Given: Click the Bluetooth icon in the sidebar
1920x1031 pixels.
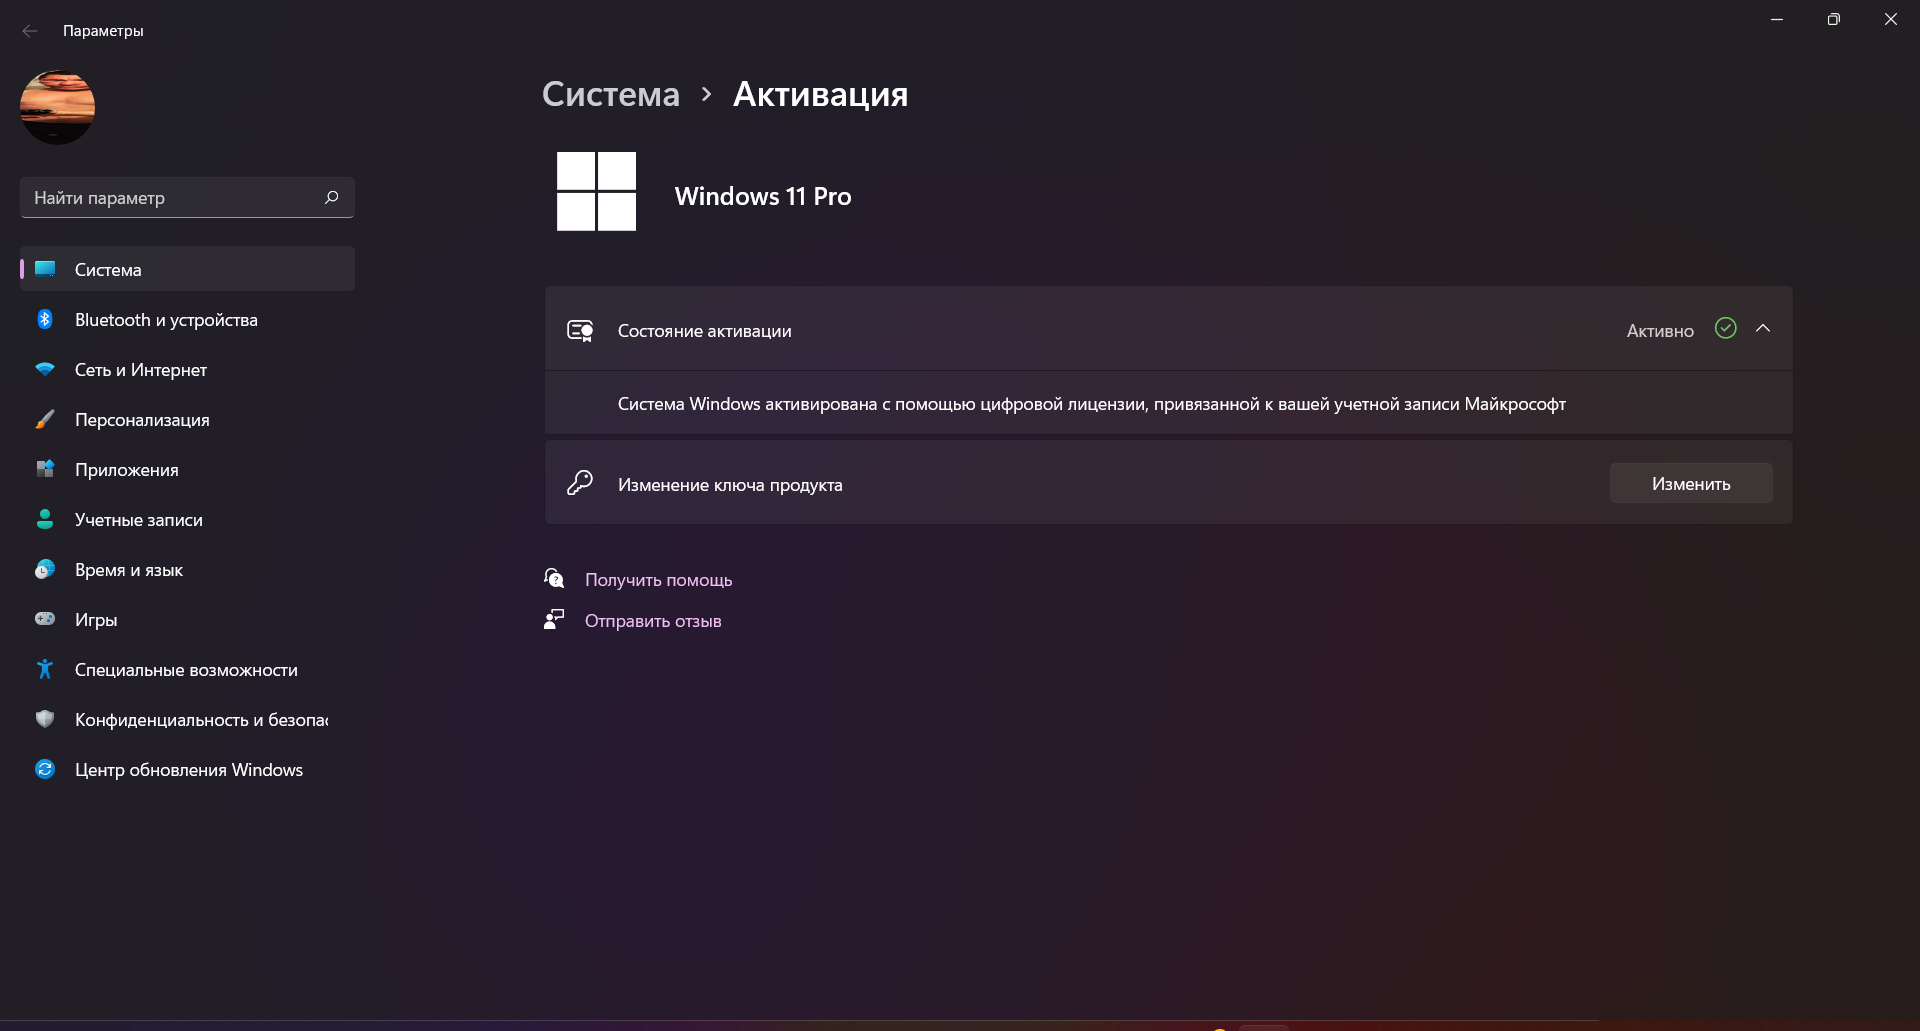Looking at the screenshot, I should [45, 319].
